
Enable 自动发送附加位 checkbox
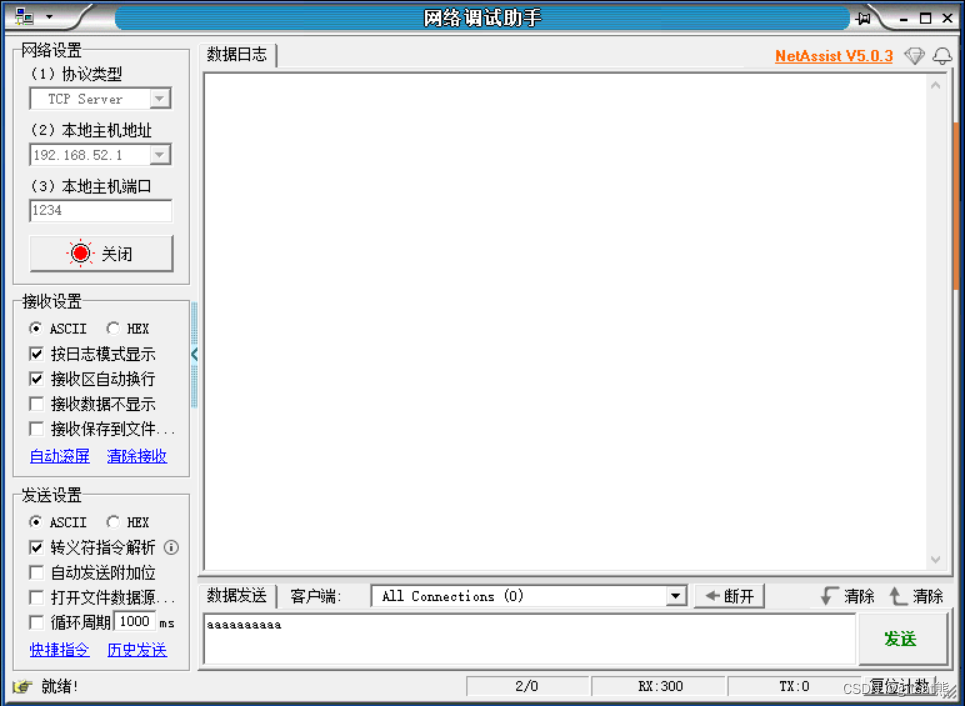coord(36,572)
